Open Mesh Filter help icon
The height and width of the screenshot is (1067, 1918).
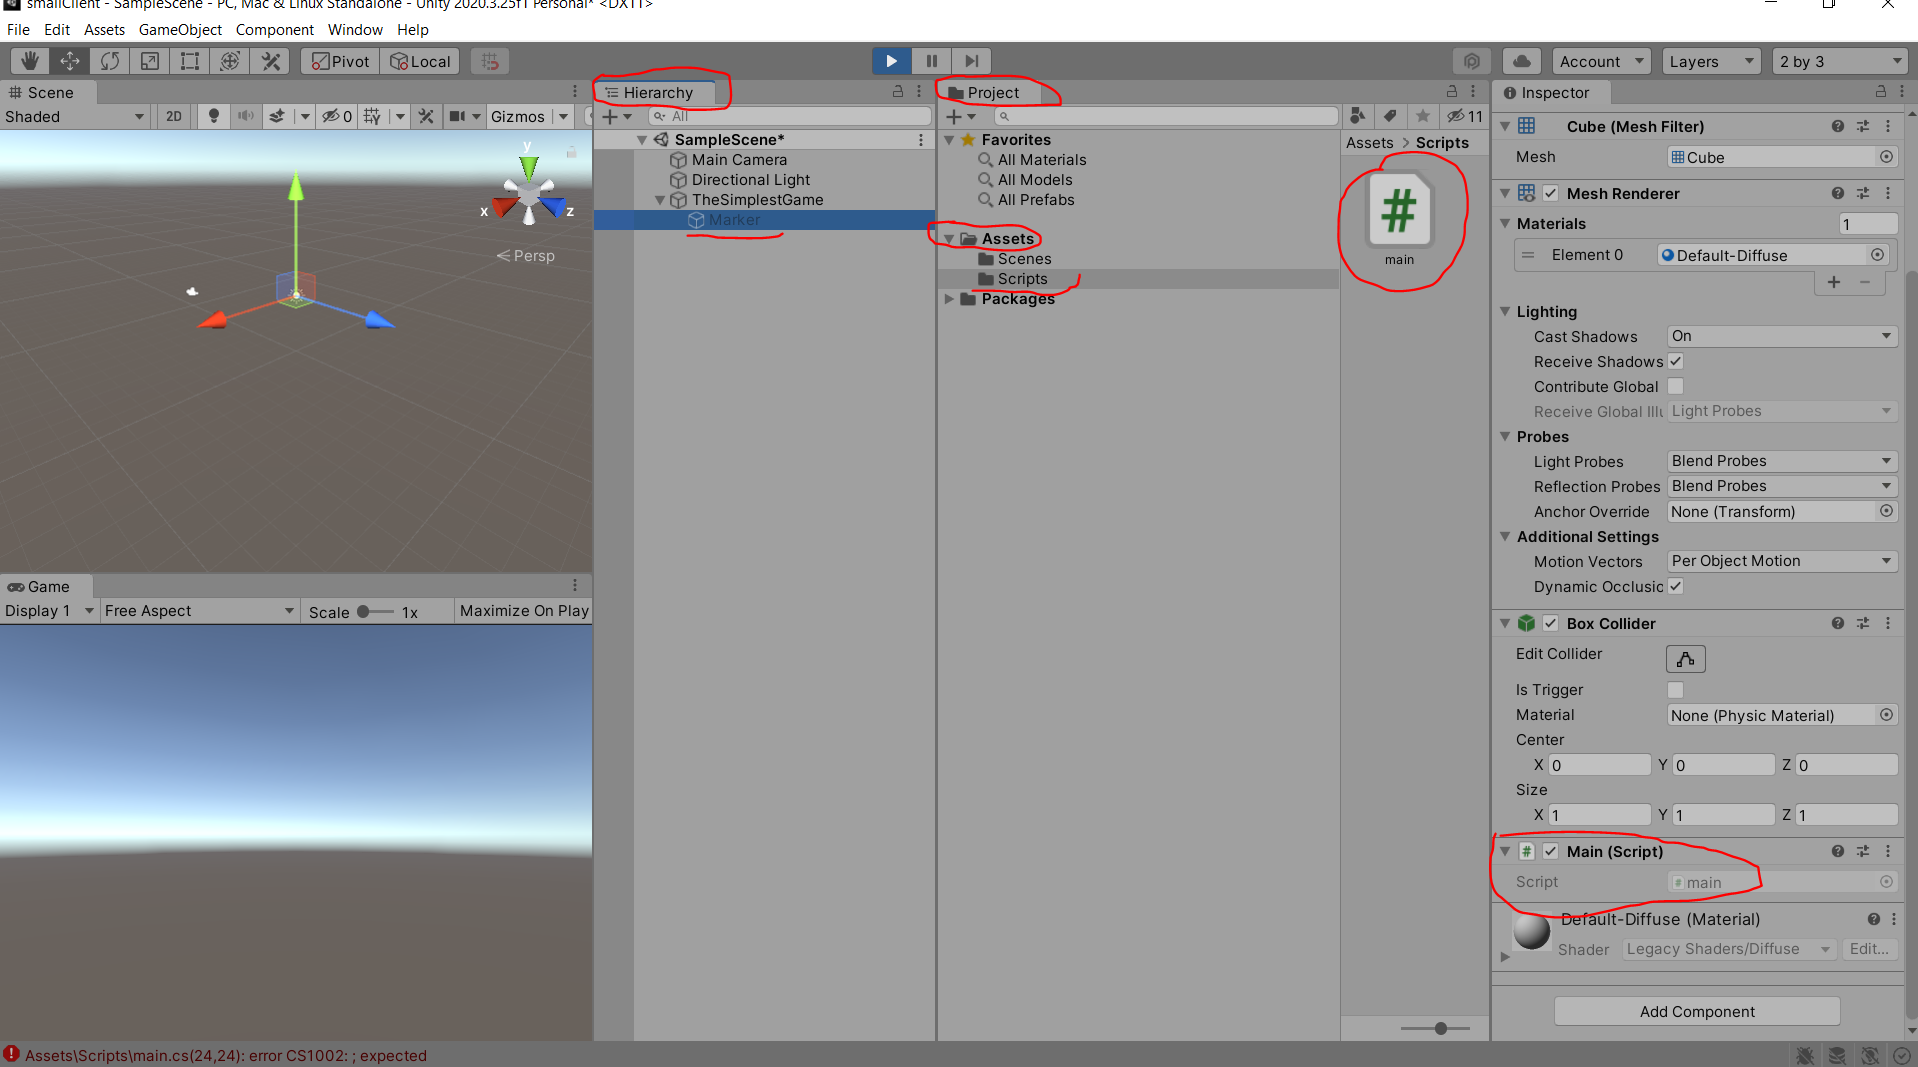click(x=1838, y=126)
